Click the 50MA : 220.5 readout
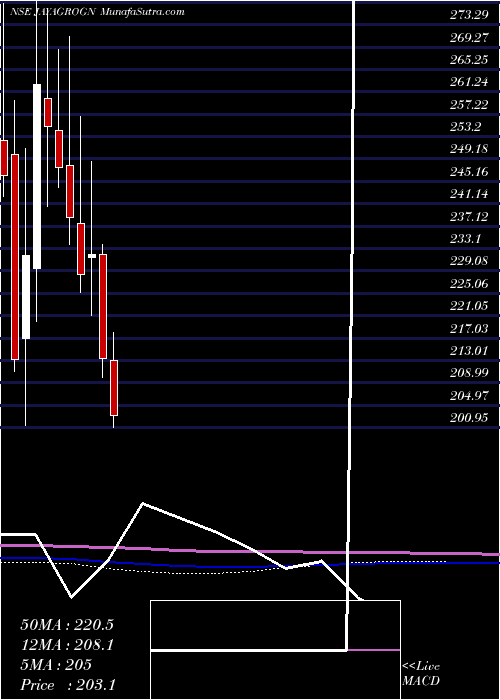This screenshot has height=700, width=500. click(x=67, y=625)
